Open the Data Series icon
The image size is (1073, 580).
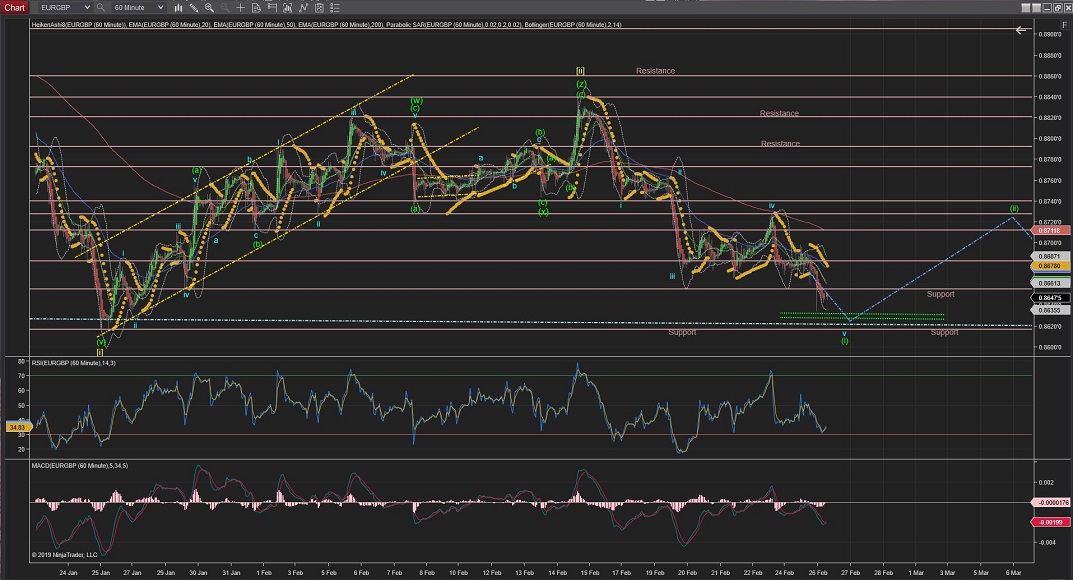(287, 8)
